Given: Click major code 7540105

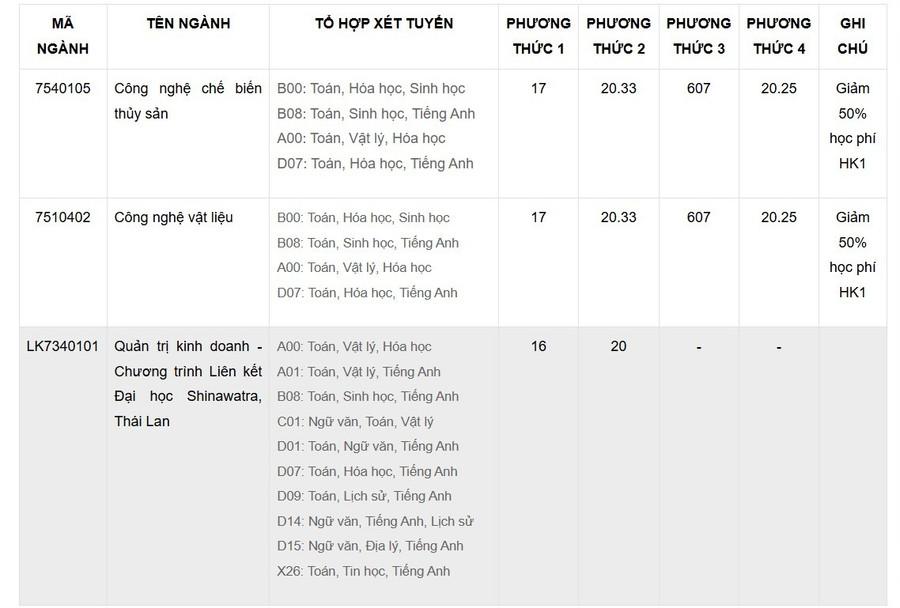Looking at the screenshot, I should [x=63, y=88].
